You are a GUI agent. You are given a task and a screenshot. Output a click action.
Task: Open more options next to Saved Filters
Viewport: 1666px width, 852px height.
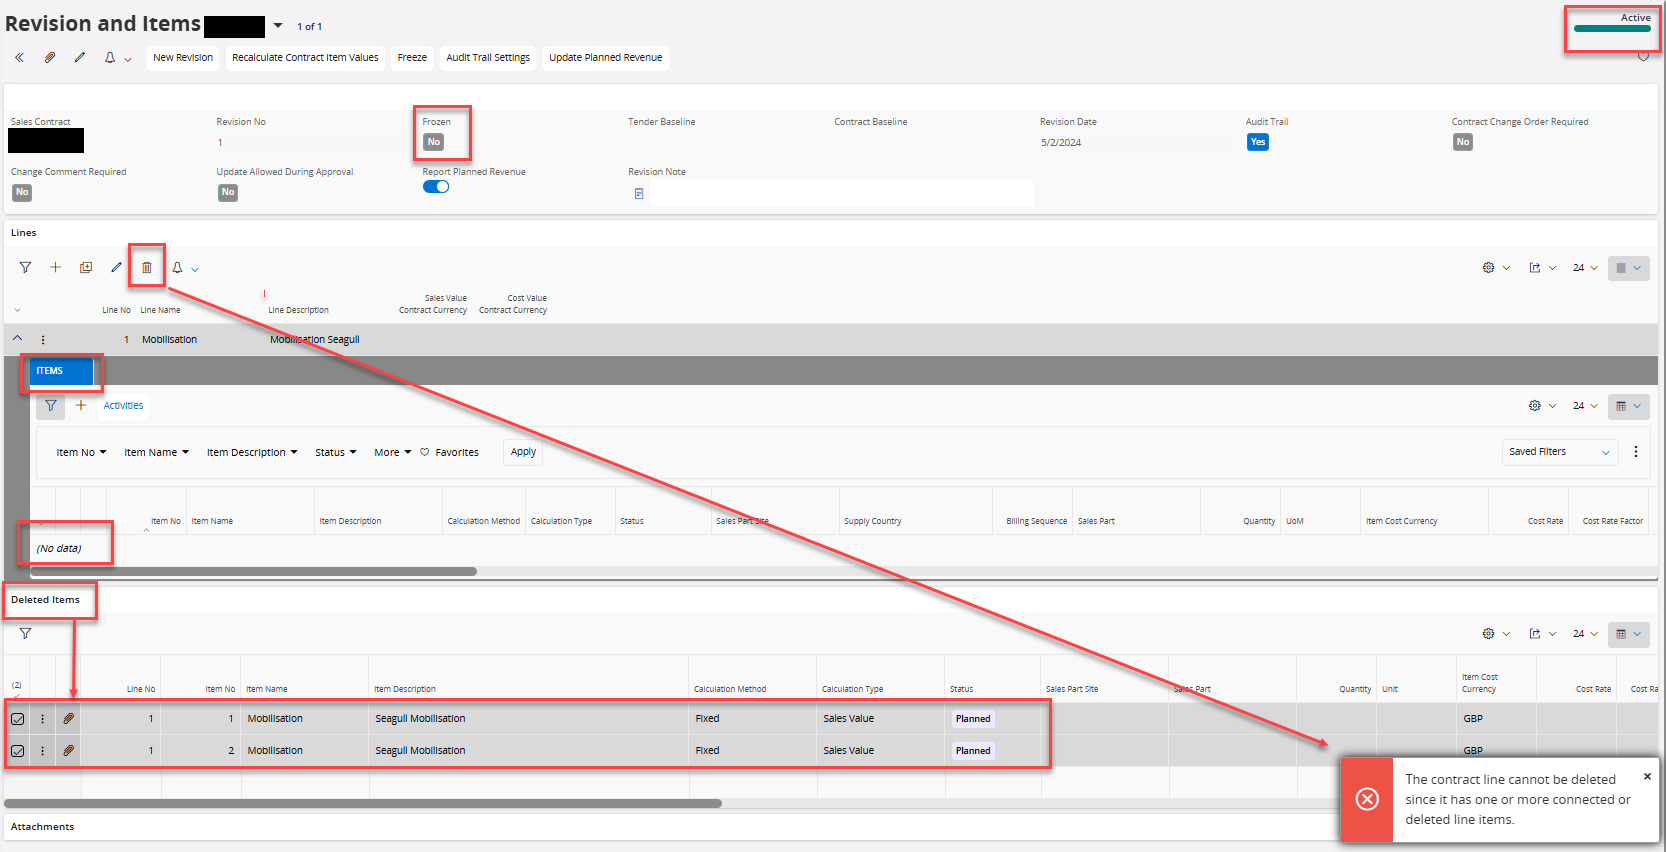click(1636, 452)
